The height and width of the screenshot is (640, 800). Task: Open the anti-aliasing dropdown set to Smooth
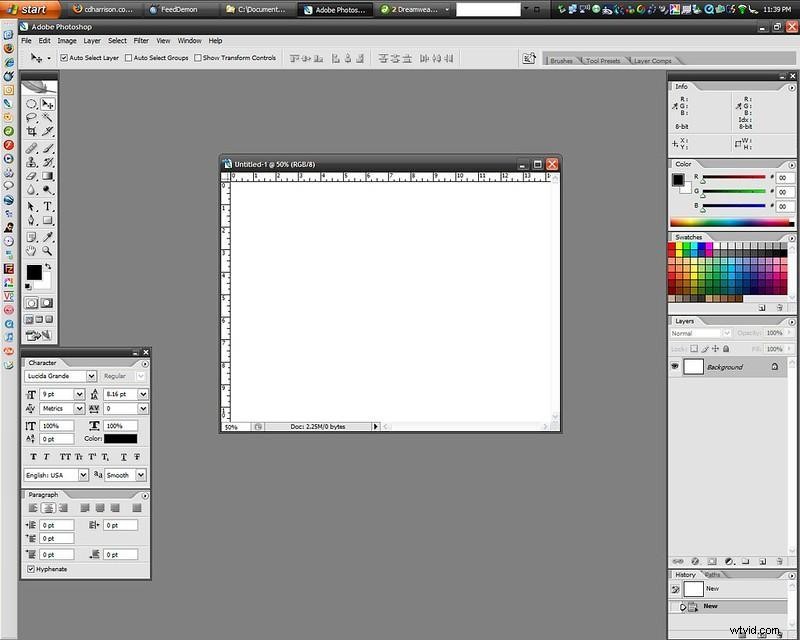[124, 475]
